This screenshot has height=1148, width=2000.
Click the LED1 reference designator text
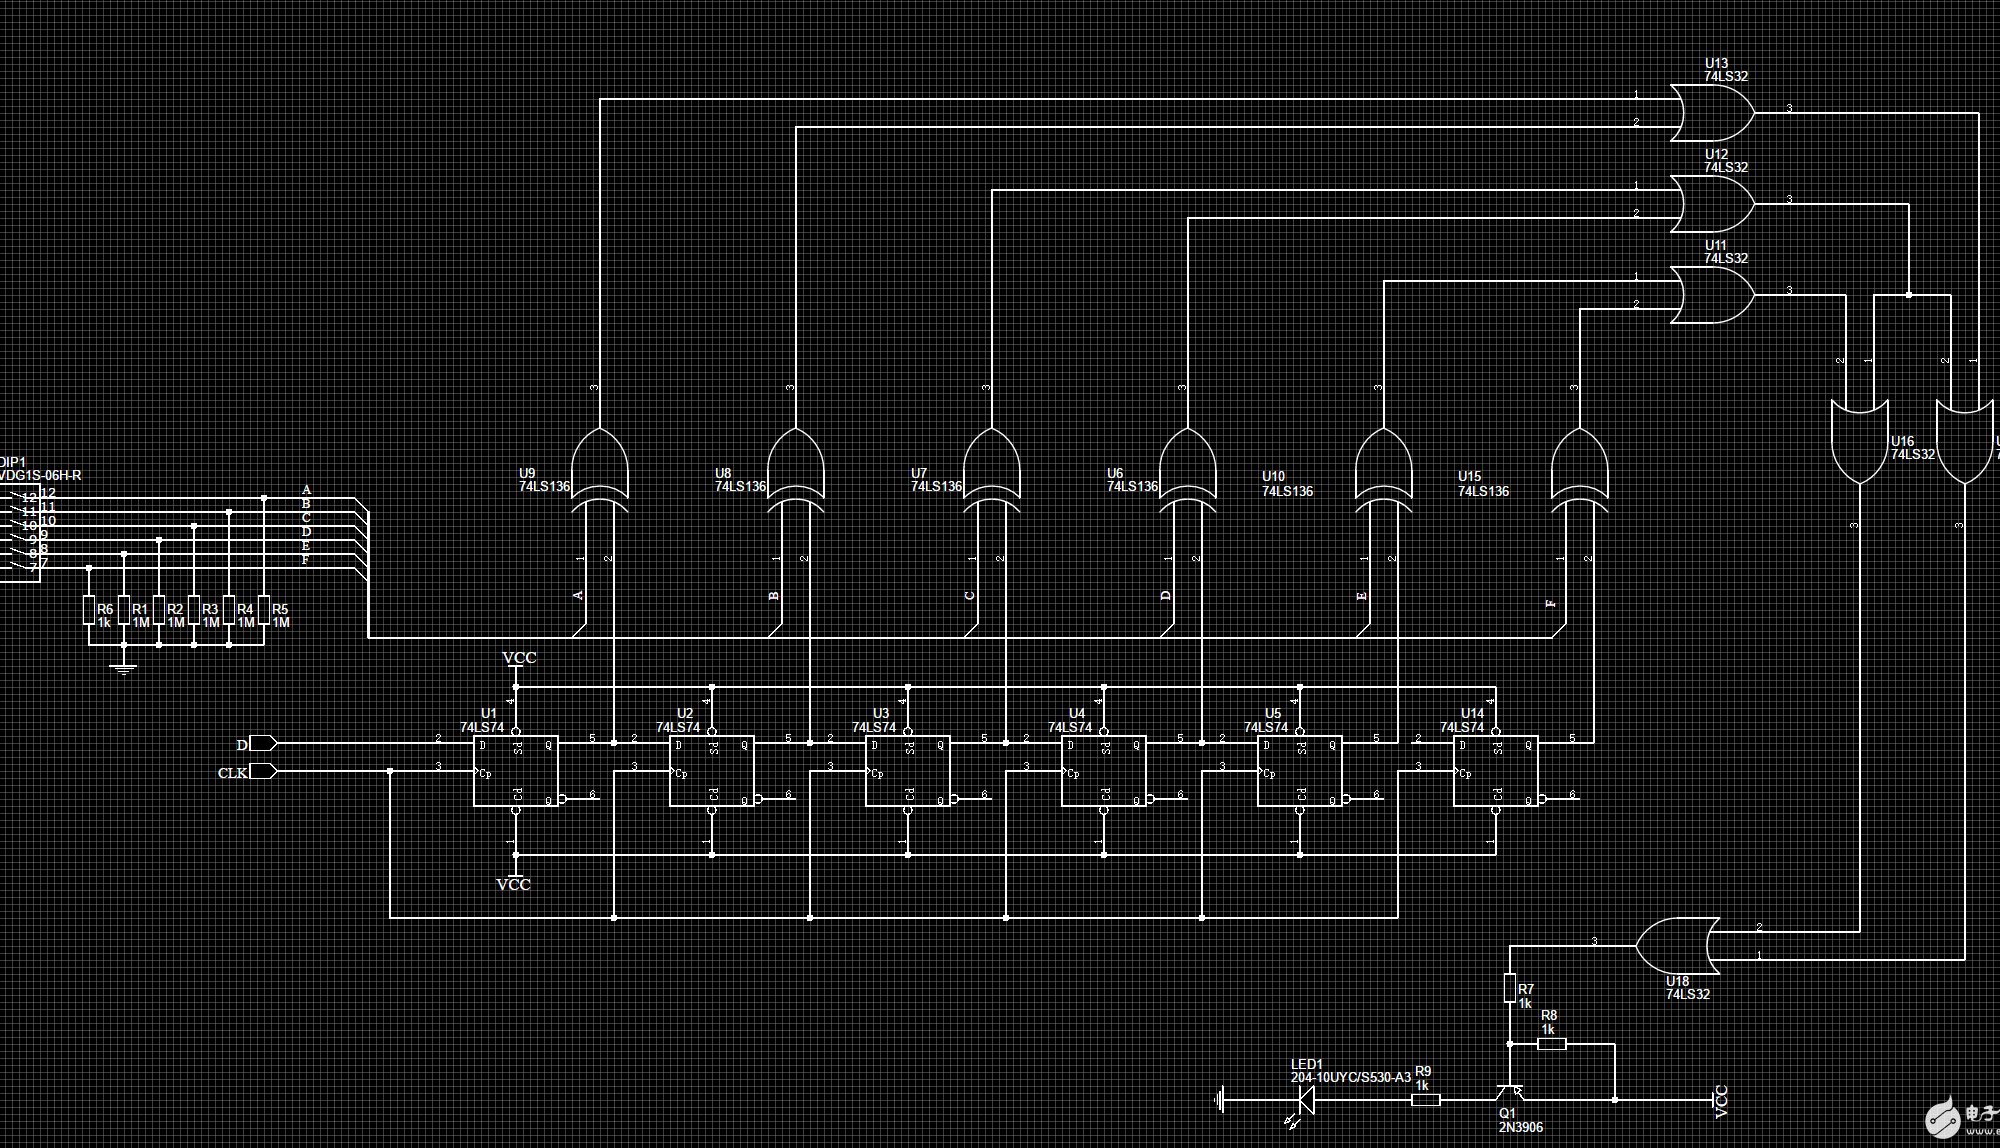click(x=1306, y=1065)
